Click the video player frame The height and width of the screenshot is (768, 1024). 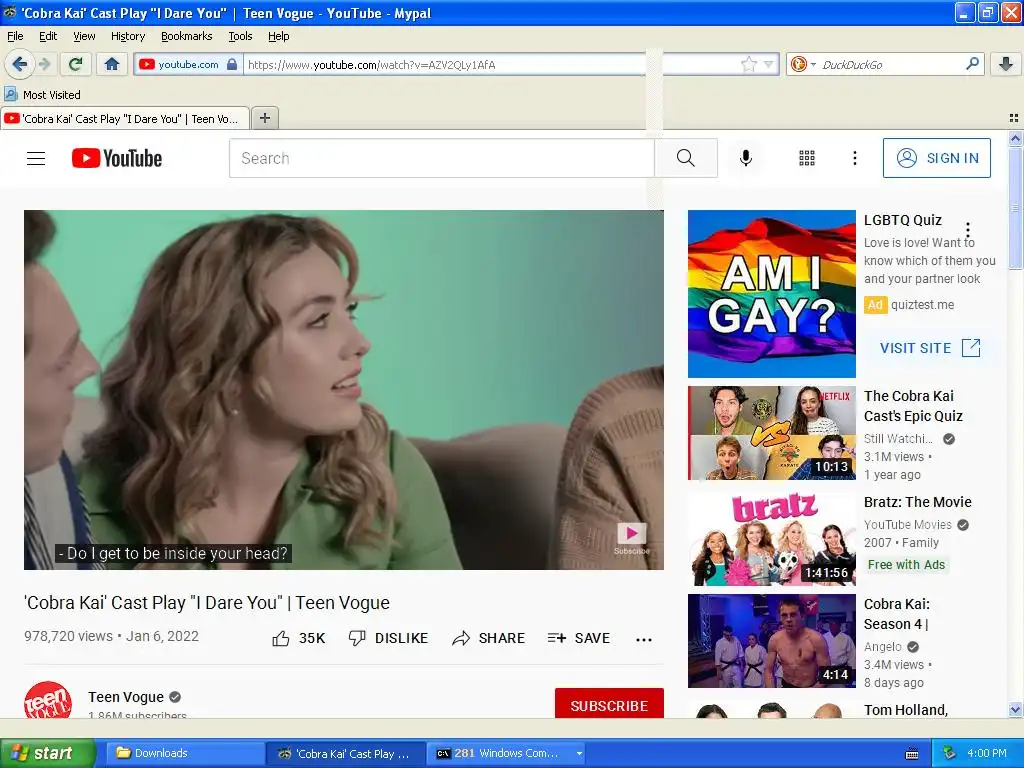pyautogui.click(x=344, y=390)
